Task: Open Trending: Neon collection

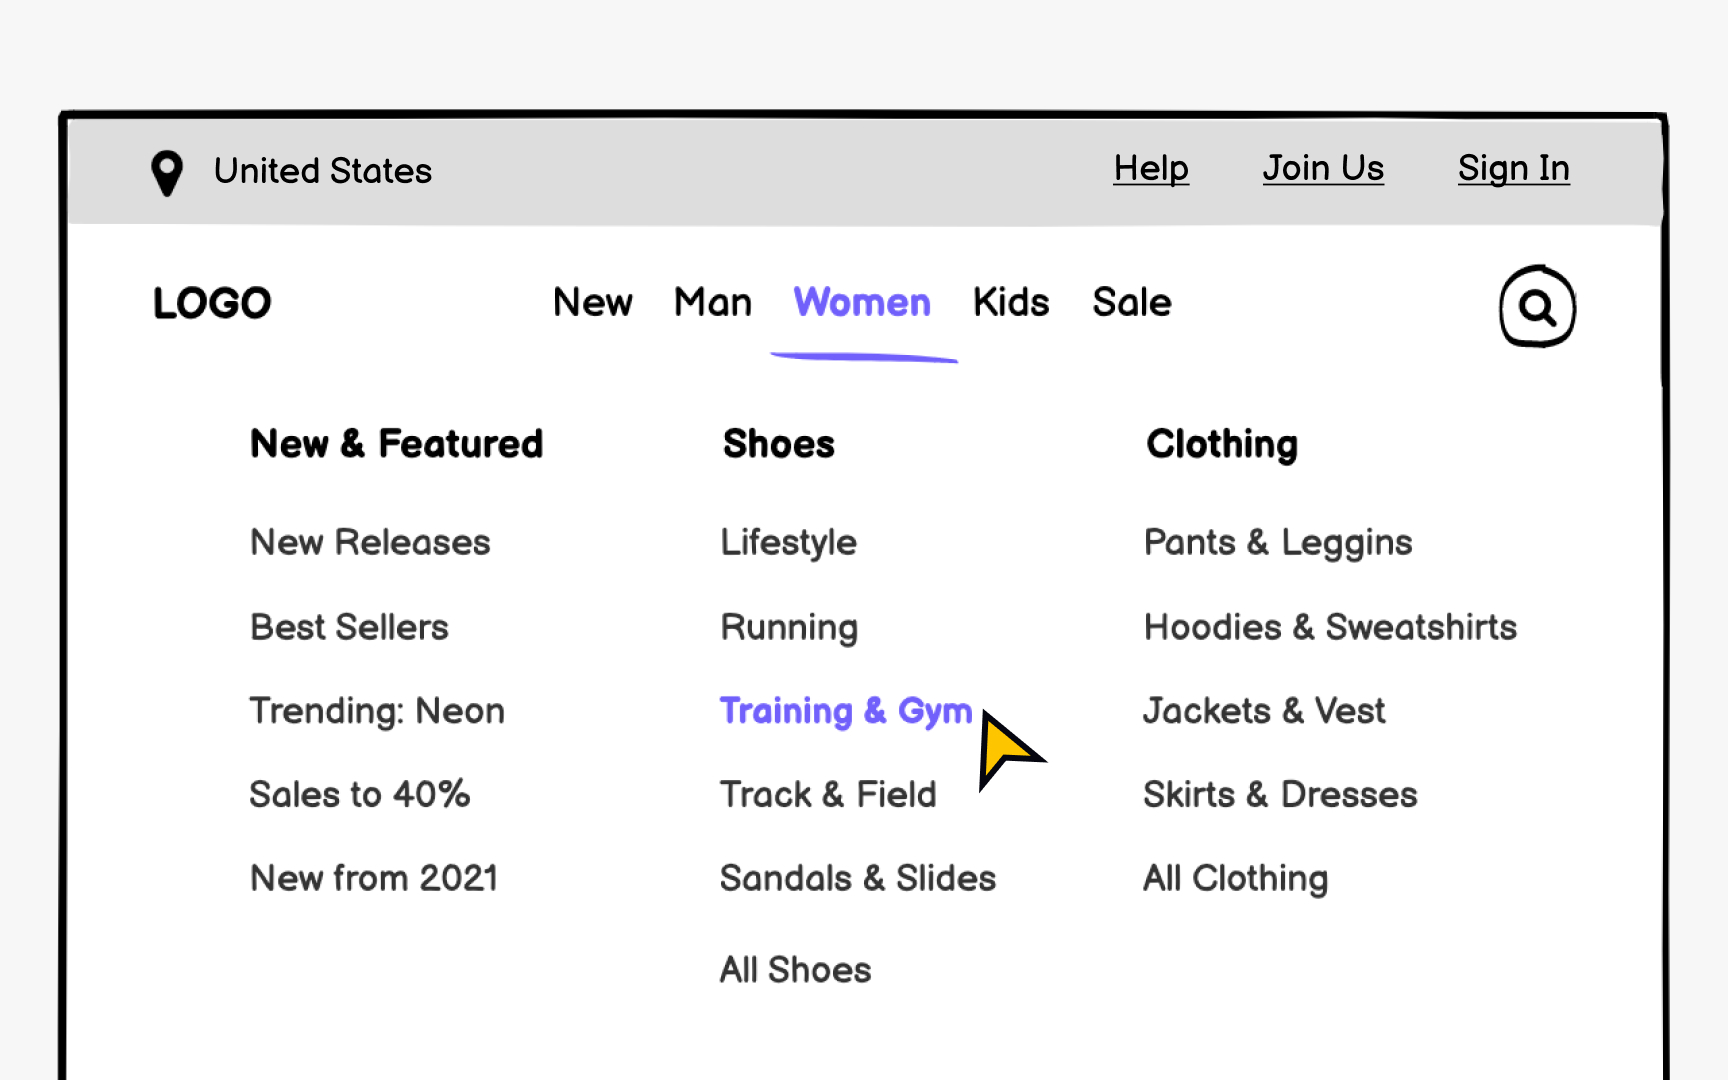Action: pyautogui.click(x=377, y=711)
